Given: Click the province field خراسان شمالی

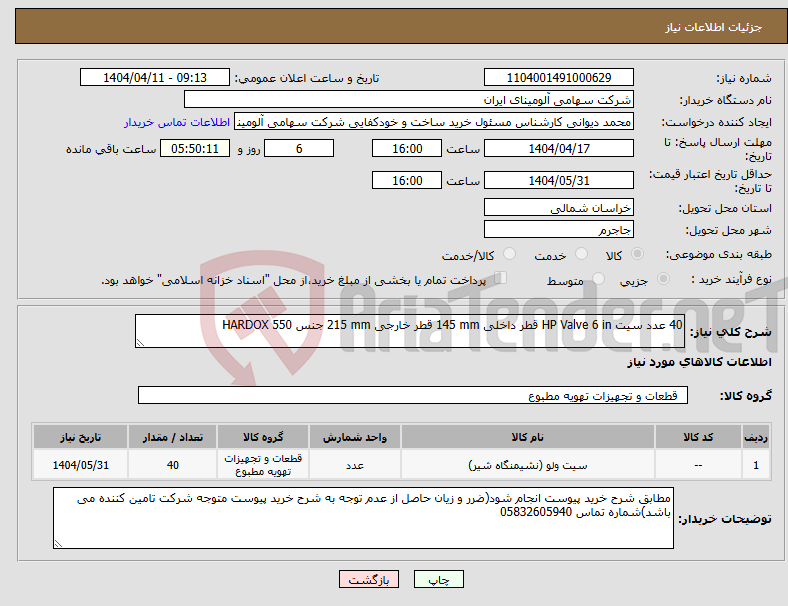Looking at the screenshot, I should click(x=558, y=208).
